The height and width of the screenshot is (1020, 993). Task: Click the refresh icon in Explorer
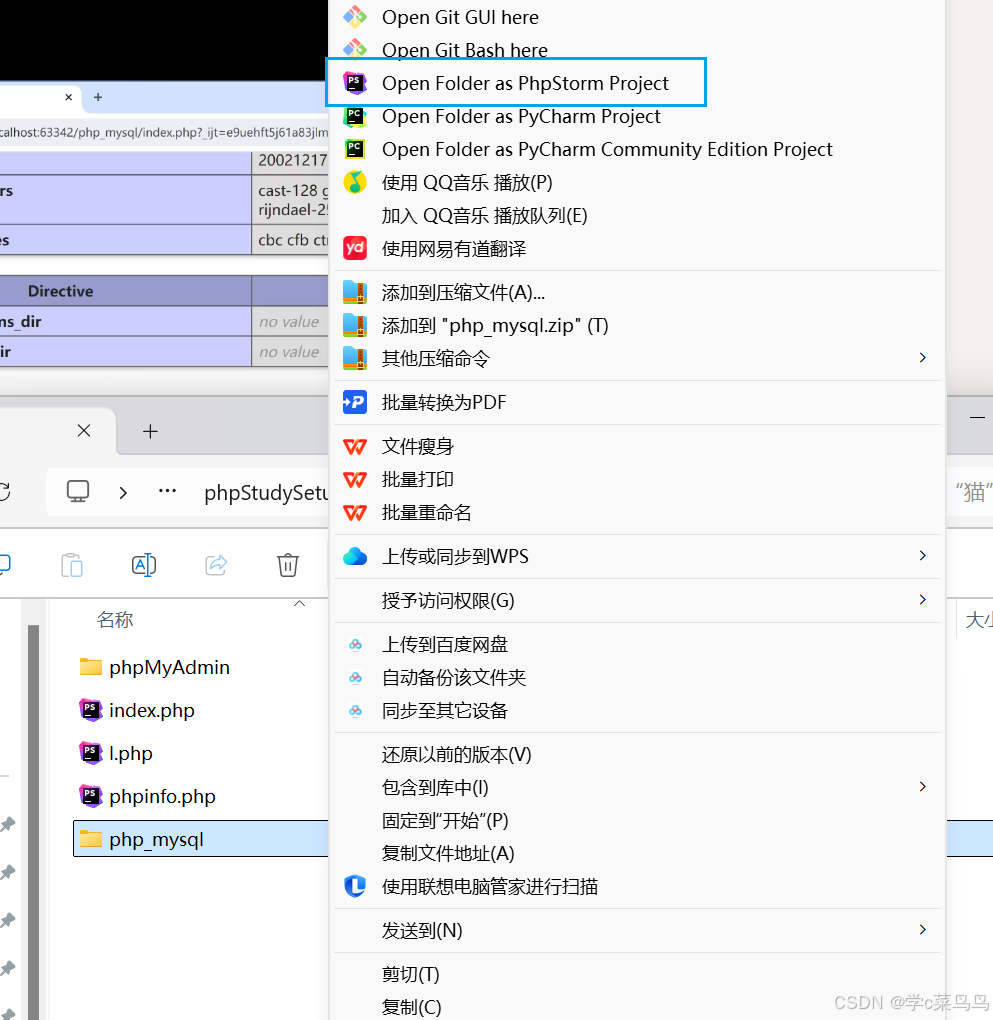pos(4,492)
